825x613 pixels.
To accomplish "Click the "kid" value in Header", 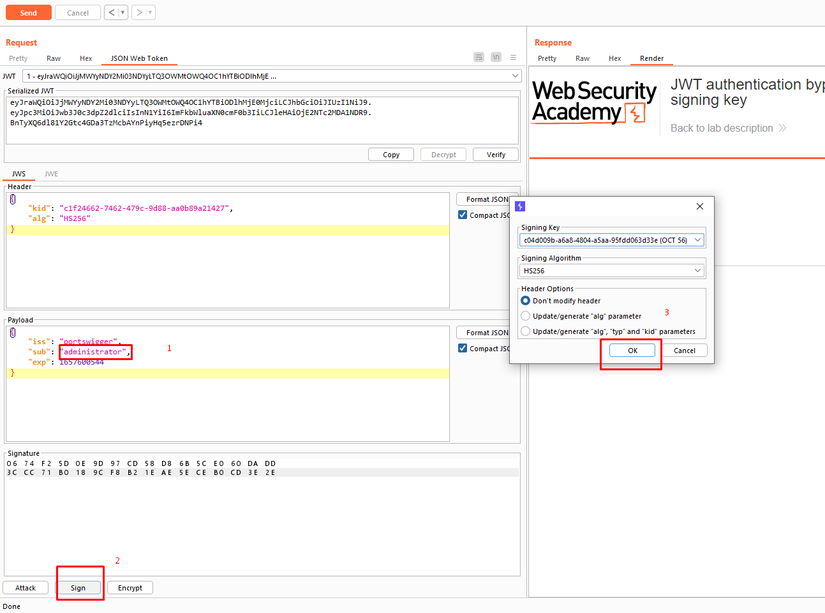I will click(144, 208).
